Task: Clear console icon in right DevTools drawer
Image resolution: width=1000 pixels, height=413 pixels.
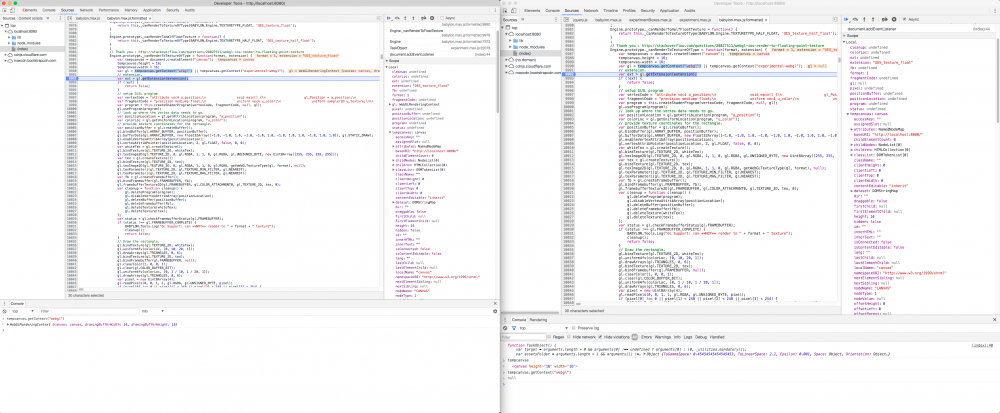Action: pos(505,328)
